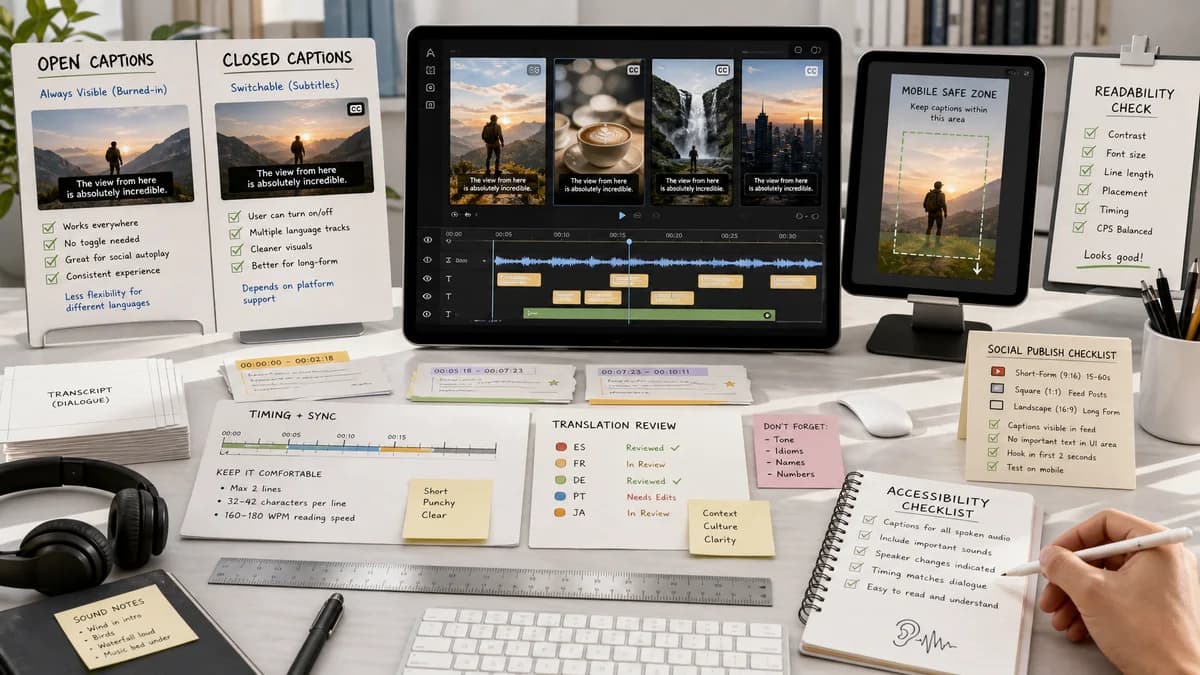Click the rounded-square icon at editor top right

[x=798, y=50]
